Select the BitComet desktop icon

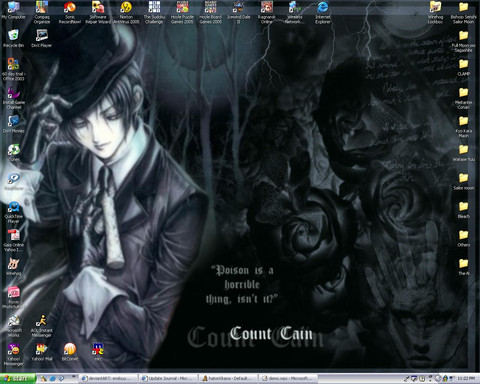[70, 352]
